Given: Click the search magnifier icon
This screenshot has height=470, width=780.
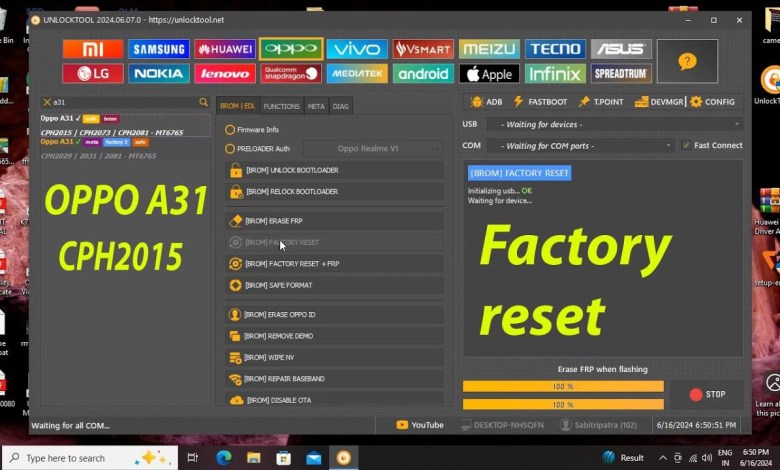Looking at the screenshot, I should coord(203,102).
